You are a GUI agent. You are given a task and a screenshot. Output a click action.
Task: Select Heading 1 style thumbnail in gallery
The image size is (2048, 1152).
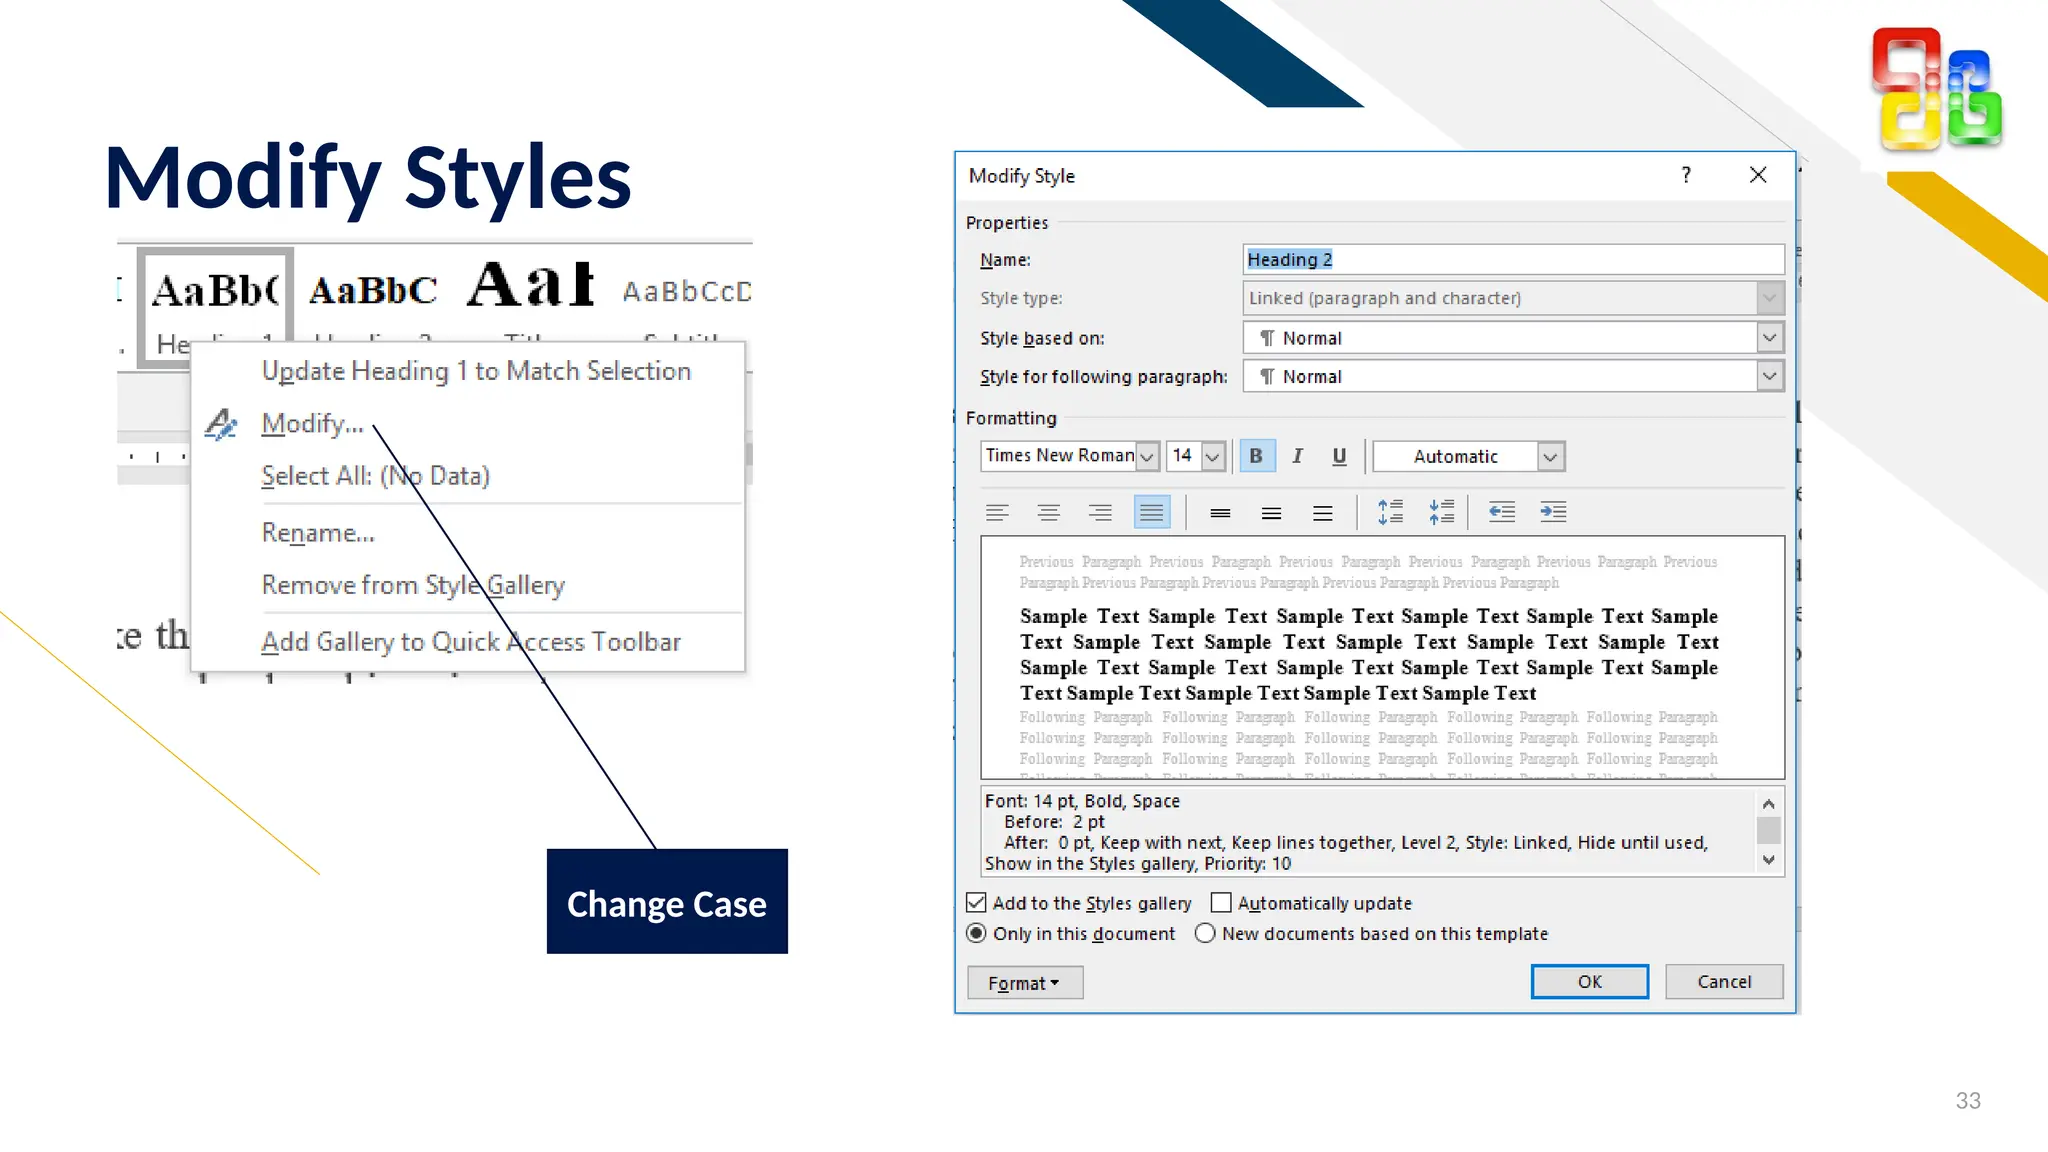[x=215, y=305]
